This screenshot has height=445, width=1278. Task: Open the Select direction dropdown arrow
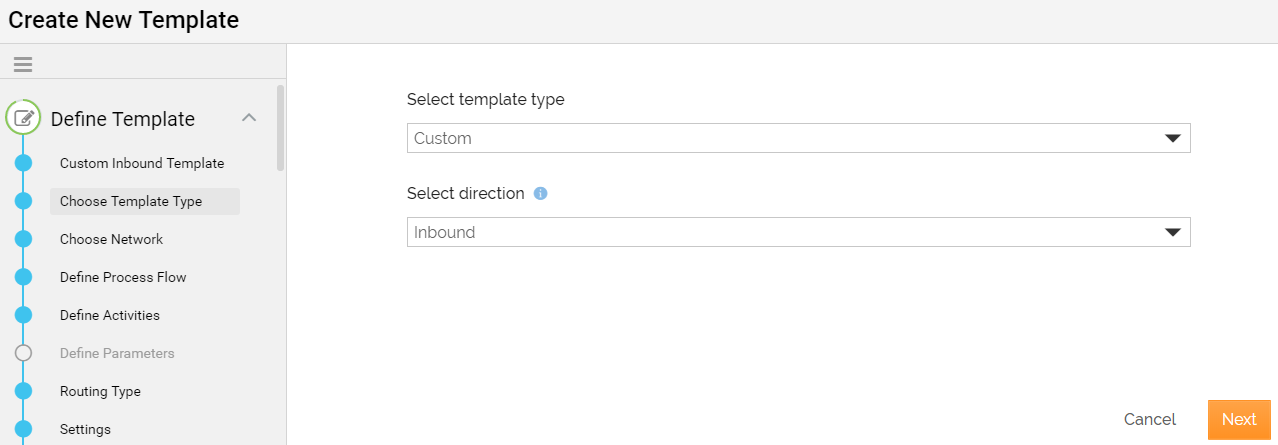coord(1173,232)
